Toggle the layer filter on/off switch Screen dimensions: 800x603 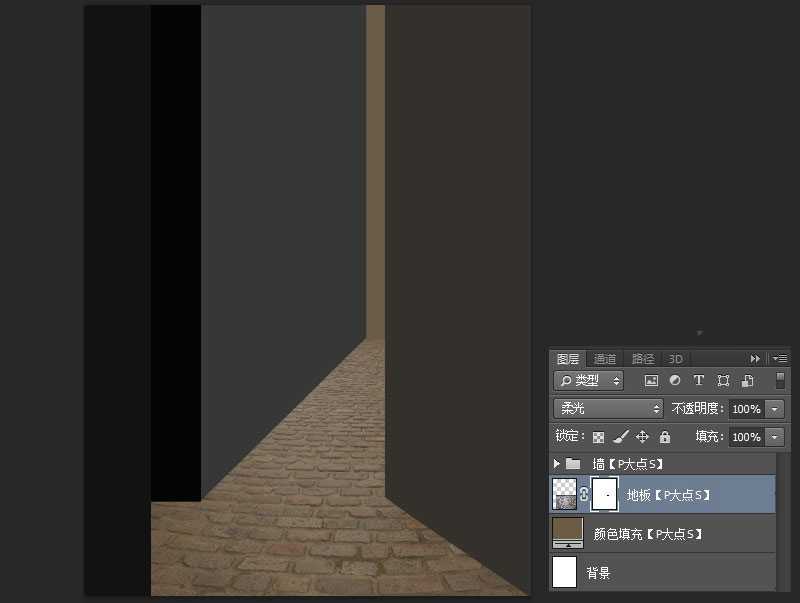(780, 380)
